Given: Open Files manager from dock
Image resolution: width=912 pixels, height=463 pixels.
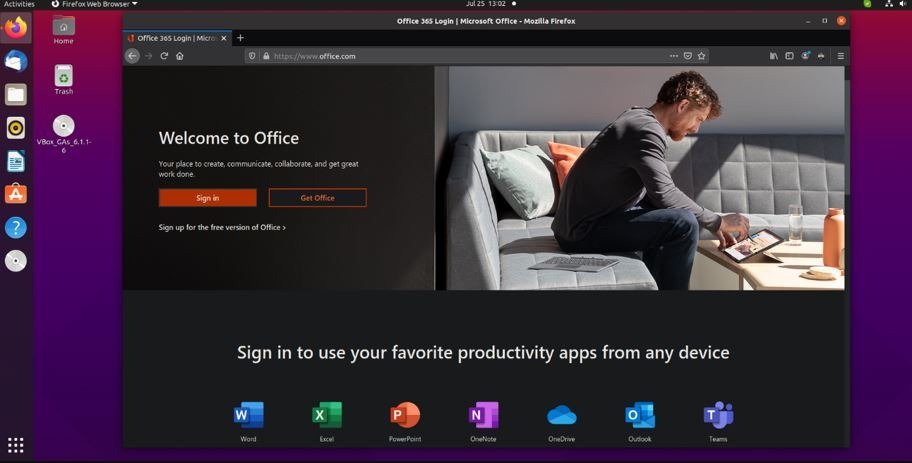Looking at the screenshot, I should pos(16,94).
